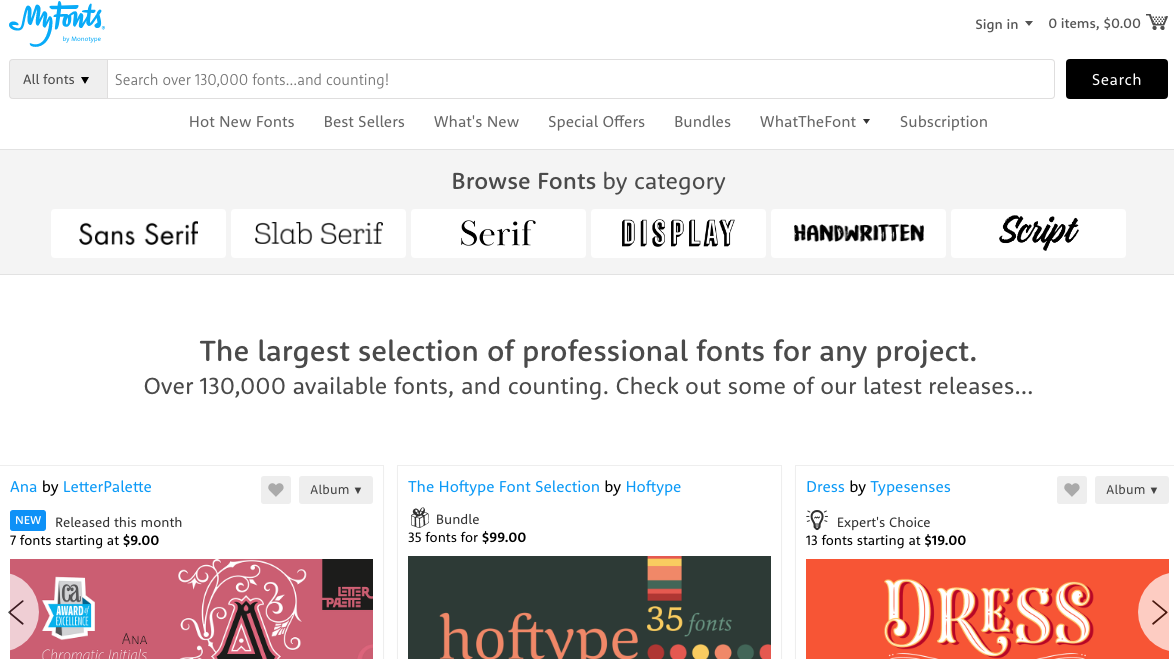Expand the WhatTheFont menu
The width and height of the screenshot is (1174, 659).
tap(815, 121)
